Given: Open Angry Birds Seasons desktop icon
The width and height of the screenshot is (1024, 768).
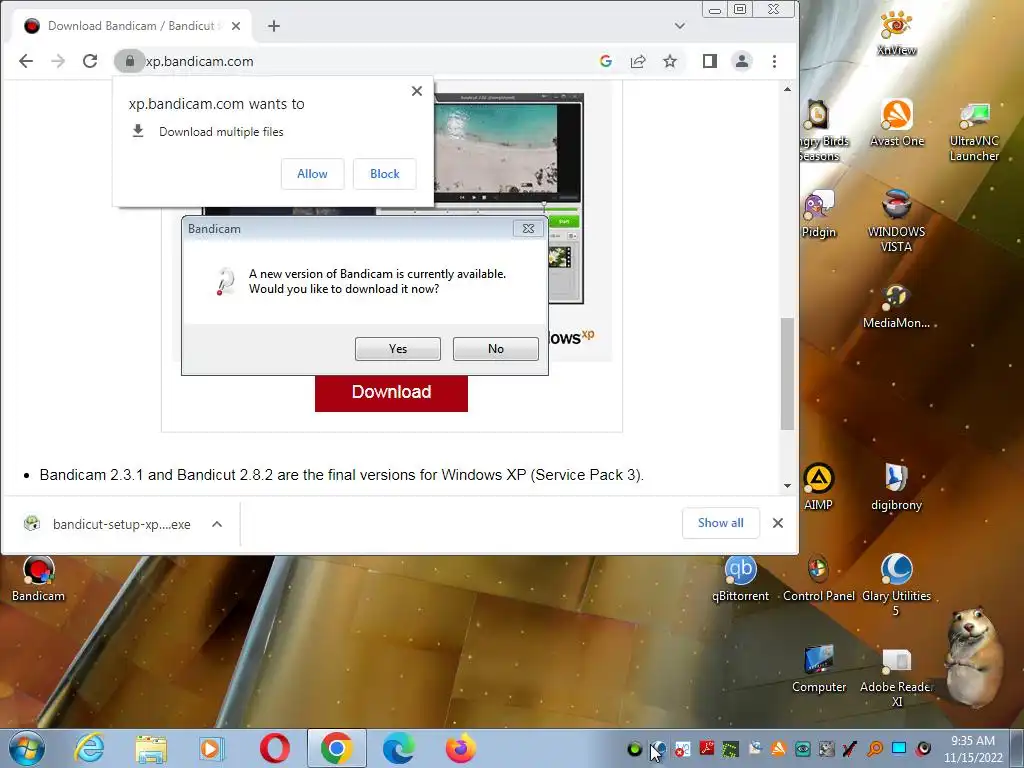Looking at the screenshot, I should [x=820, y=131].
